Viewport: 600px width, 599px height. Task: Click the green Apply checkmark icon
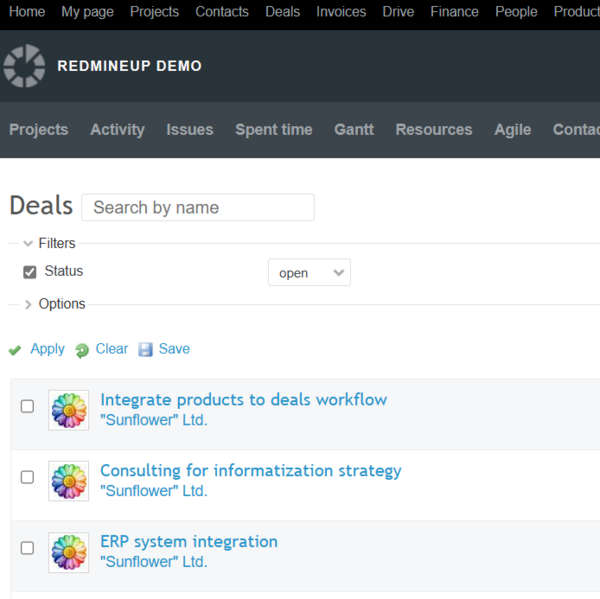(15, 350)
